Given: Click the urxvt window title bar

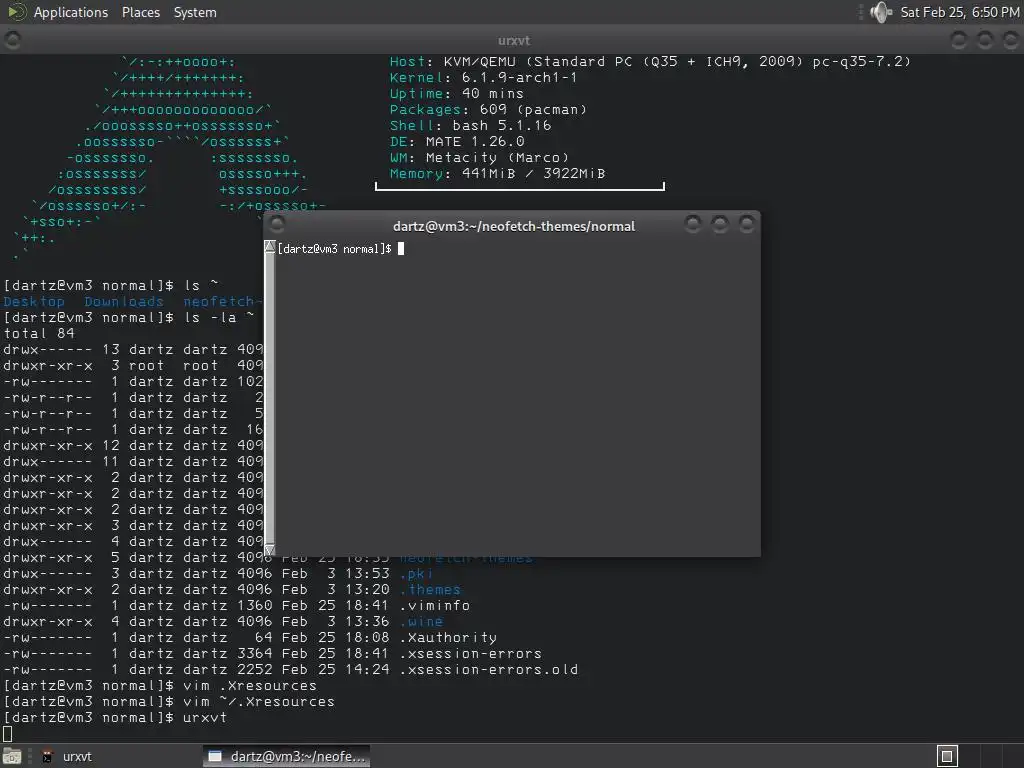Looking at the screenshot, I should coord(513,40).
